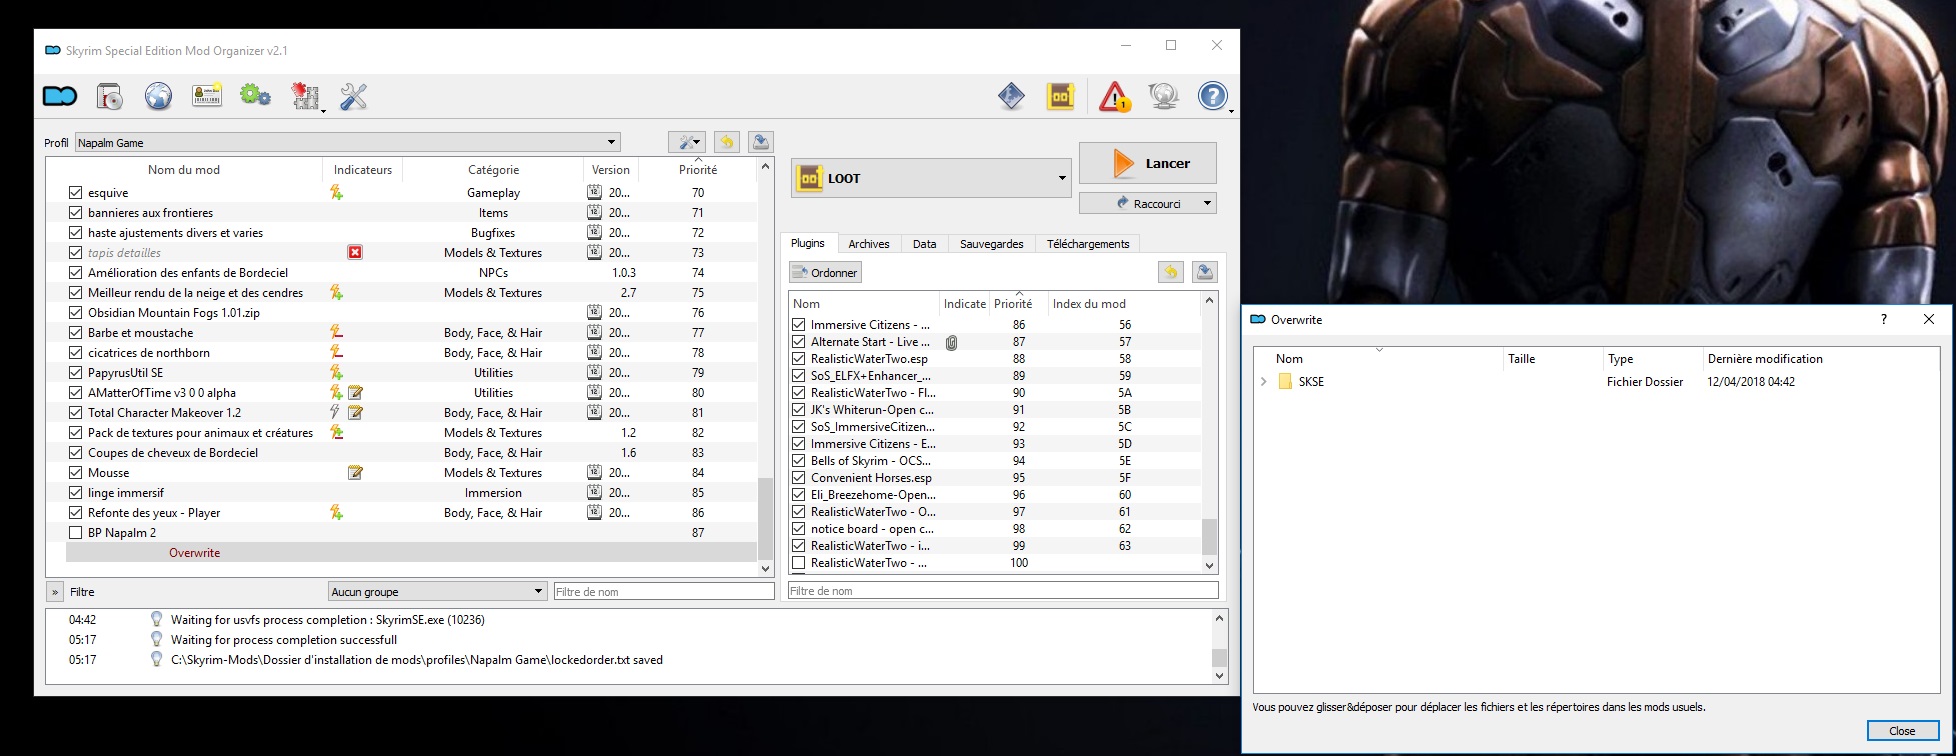The image size is (1956, 756).
Task: Switch to the Téléchargements tab
Action: (1087, 244)
